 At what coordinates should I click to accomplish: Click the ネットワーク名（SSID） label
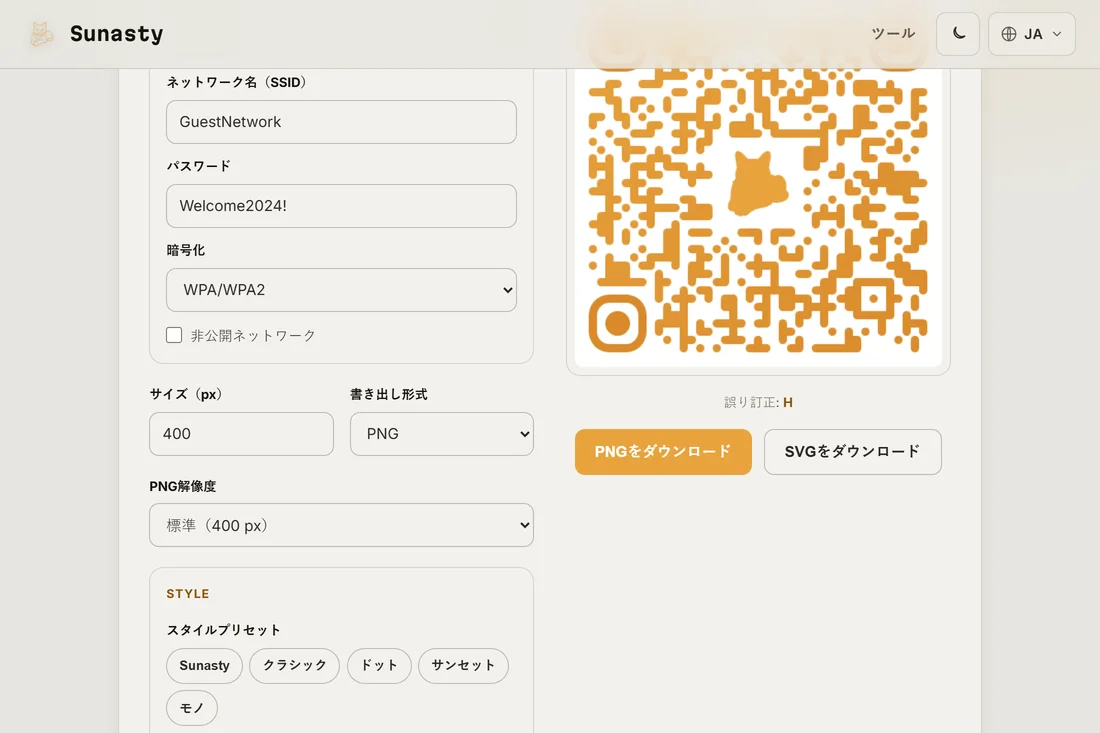236,82
